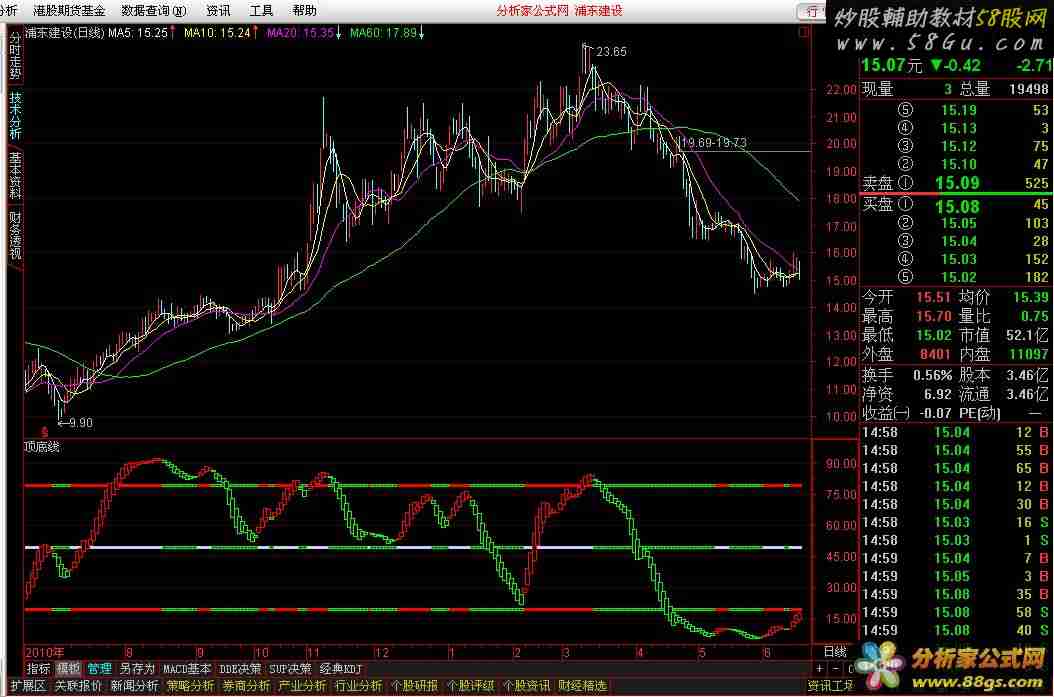Click the 另存为 save-as button

point(137,669)
